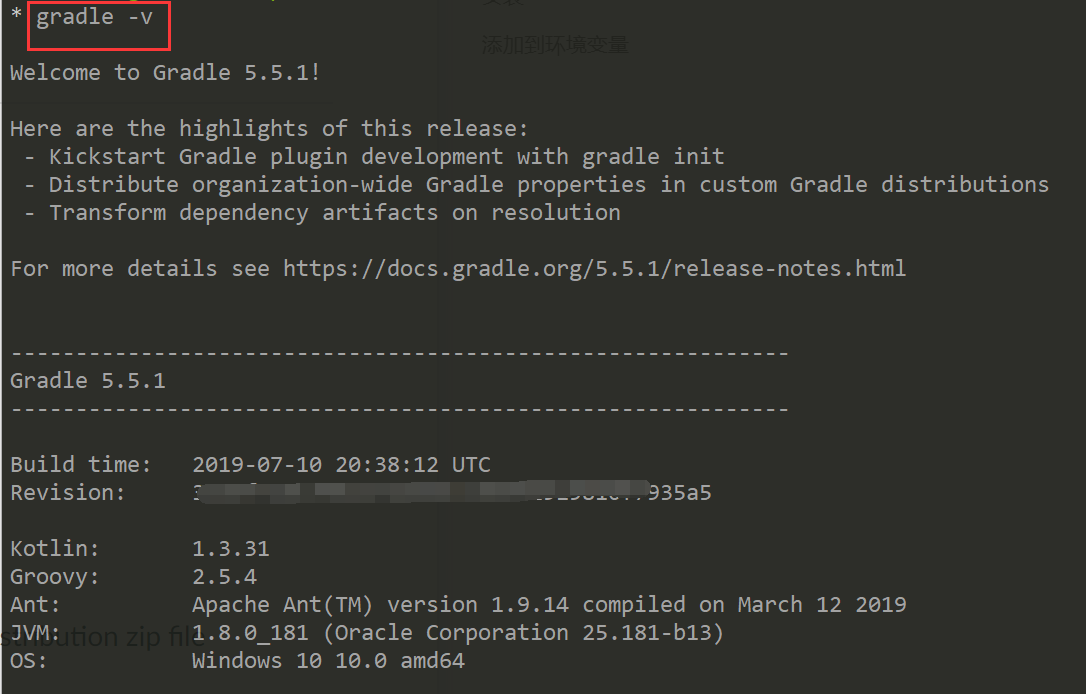This screenshot has width=1086, height=694.
Task: Select the Transform dependency artifacts line
Action: click(x=334, y=213)
